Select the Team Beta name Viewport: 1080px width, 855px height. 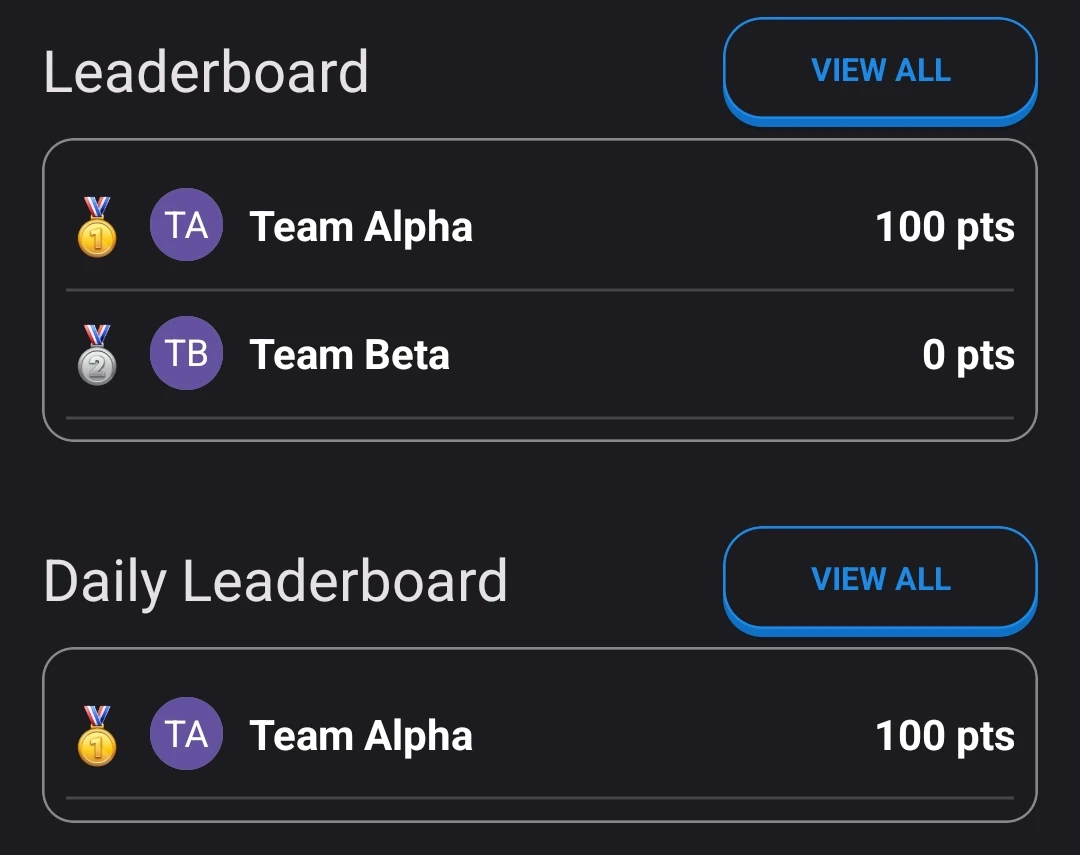pyautogui.click(x=349, y=355)
